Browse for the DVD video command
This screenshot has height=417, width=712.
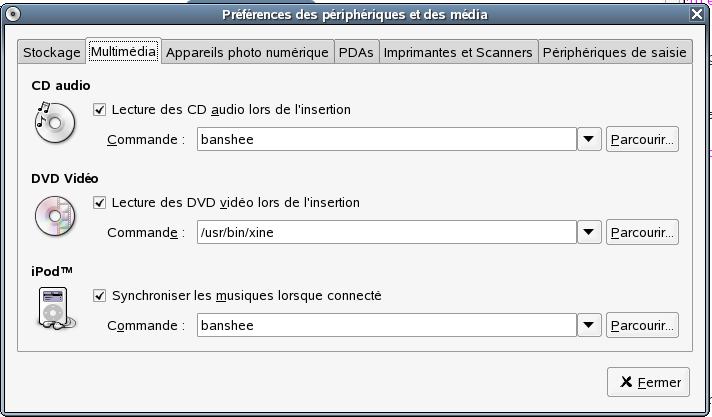click(x=642, y=232)
